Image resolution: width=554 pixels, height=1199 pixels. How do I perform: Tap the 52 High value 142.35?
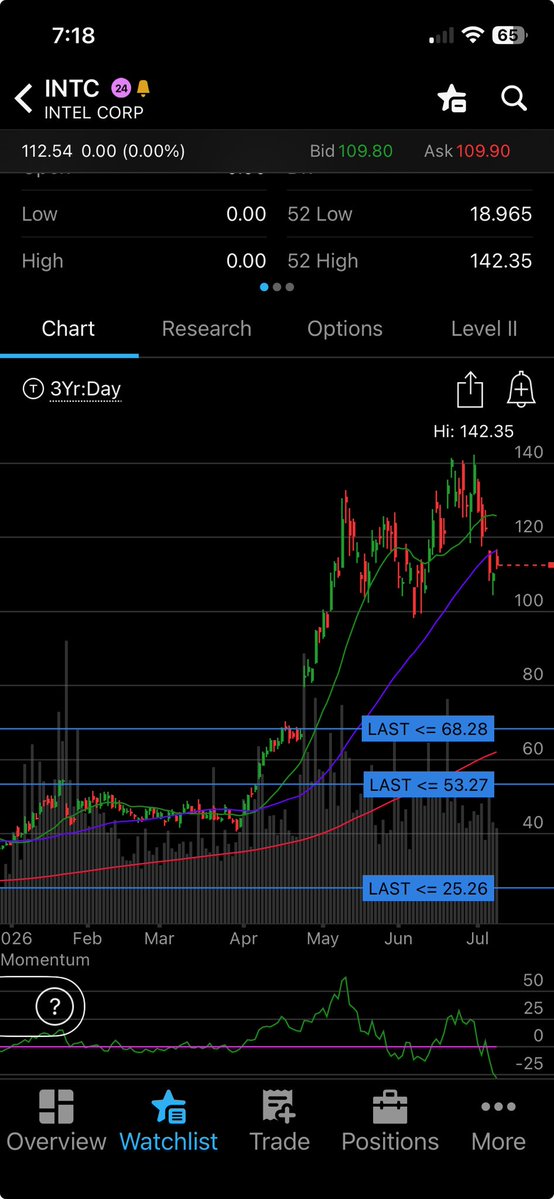tap(500, 261)
